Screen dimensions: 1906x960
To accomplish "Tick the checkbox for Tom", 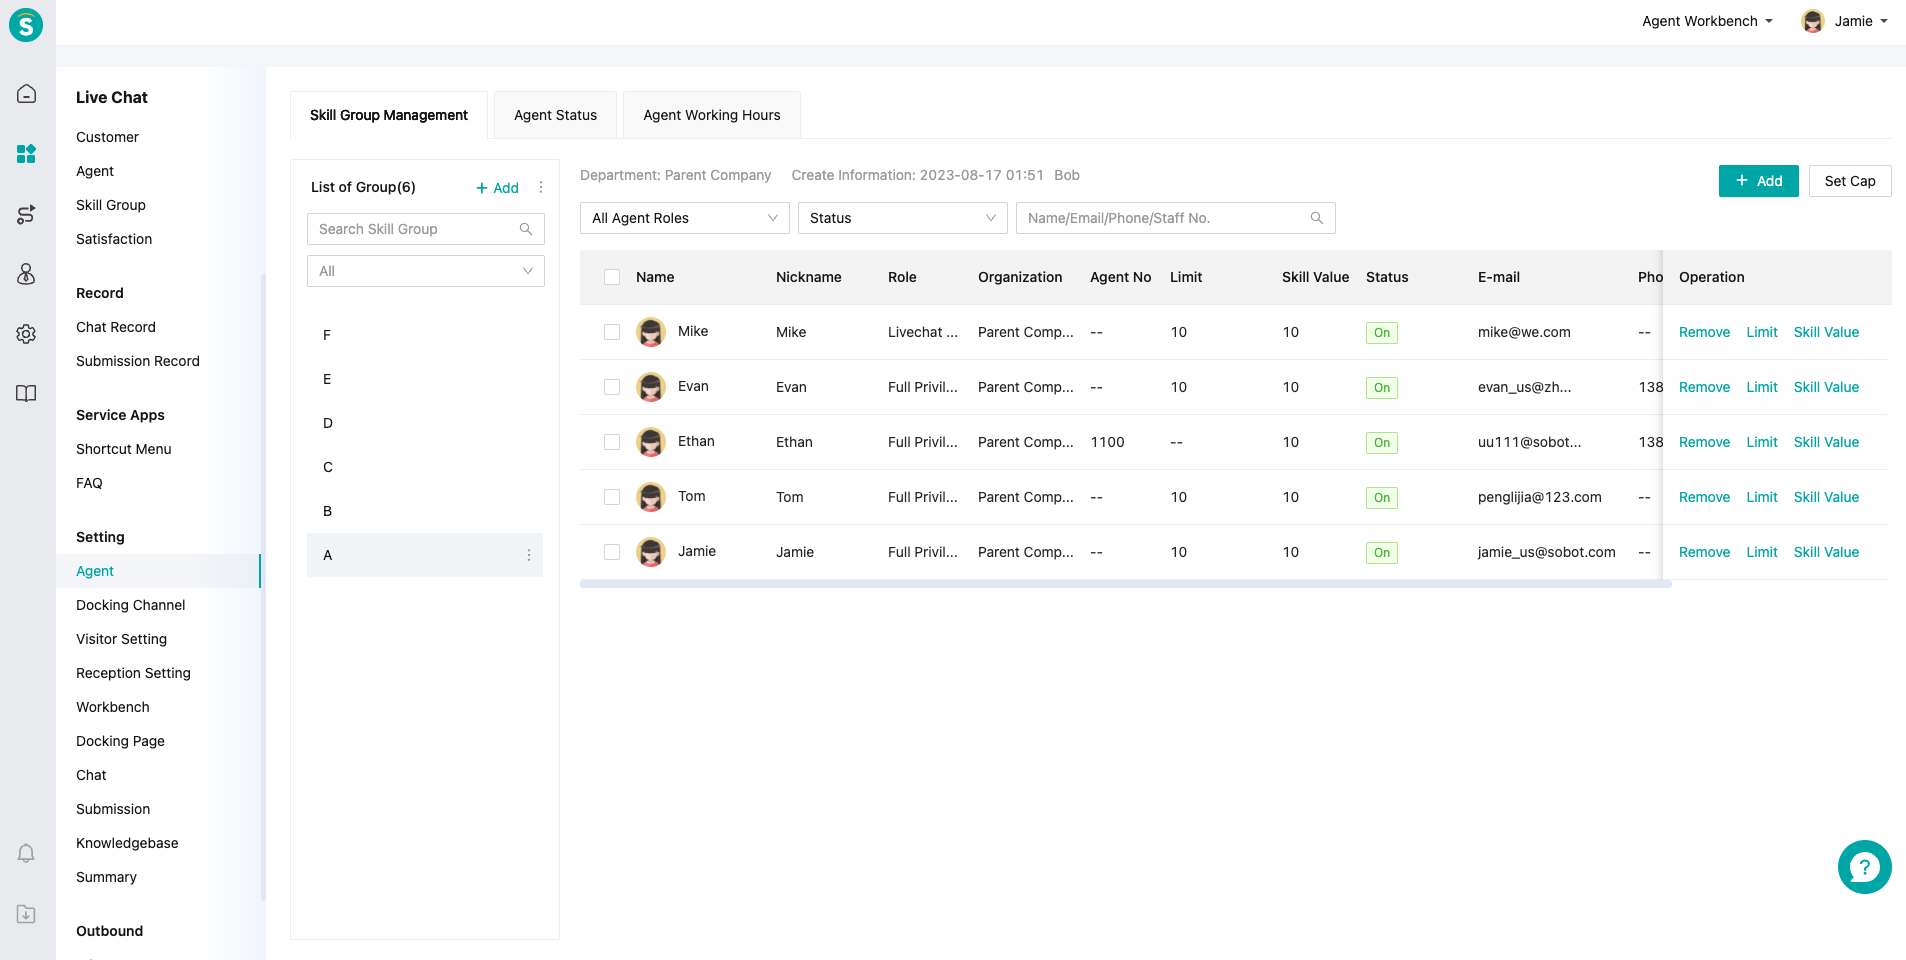I will [612, 497].
